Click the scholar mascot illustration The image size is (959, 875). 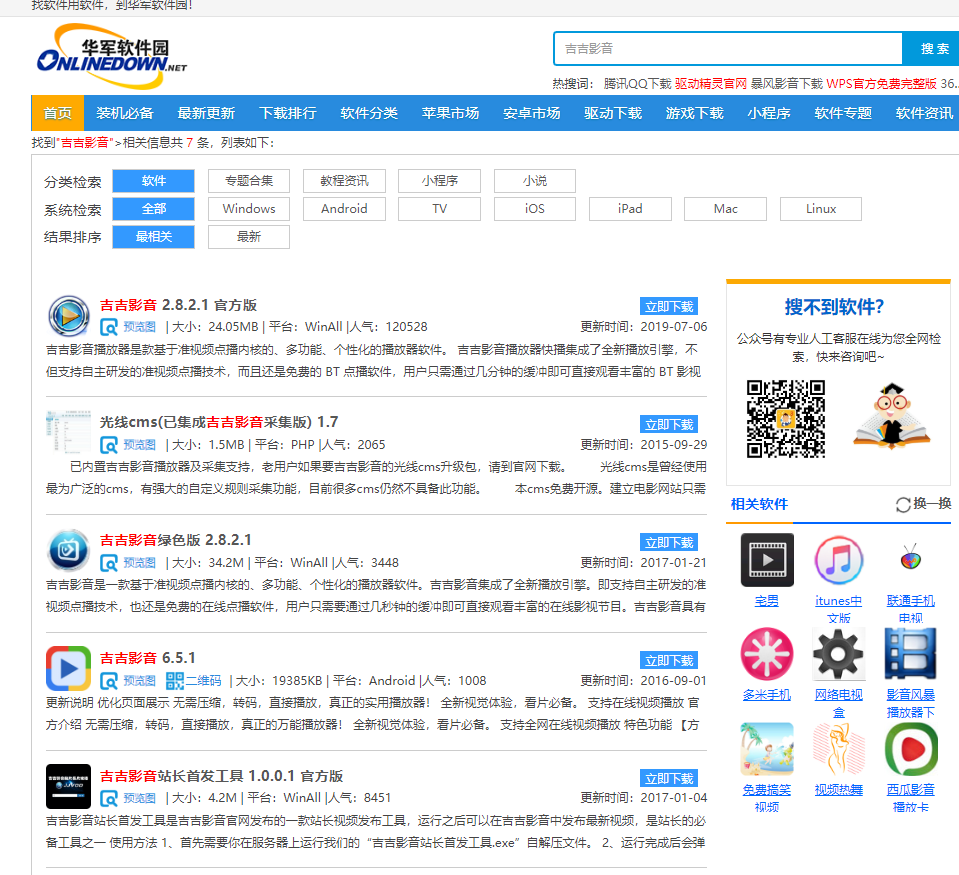pos(892,417)
